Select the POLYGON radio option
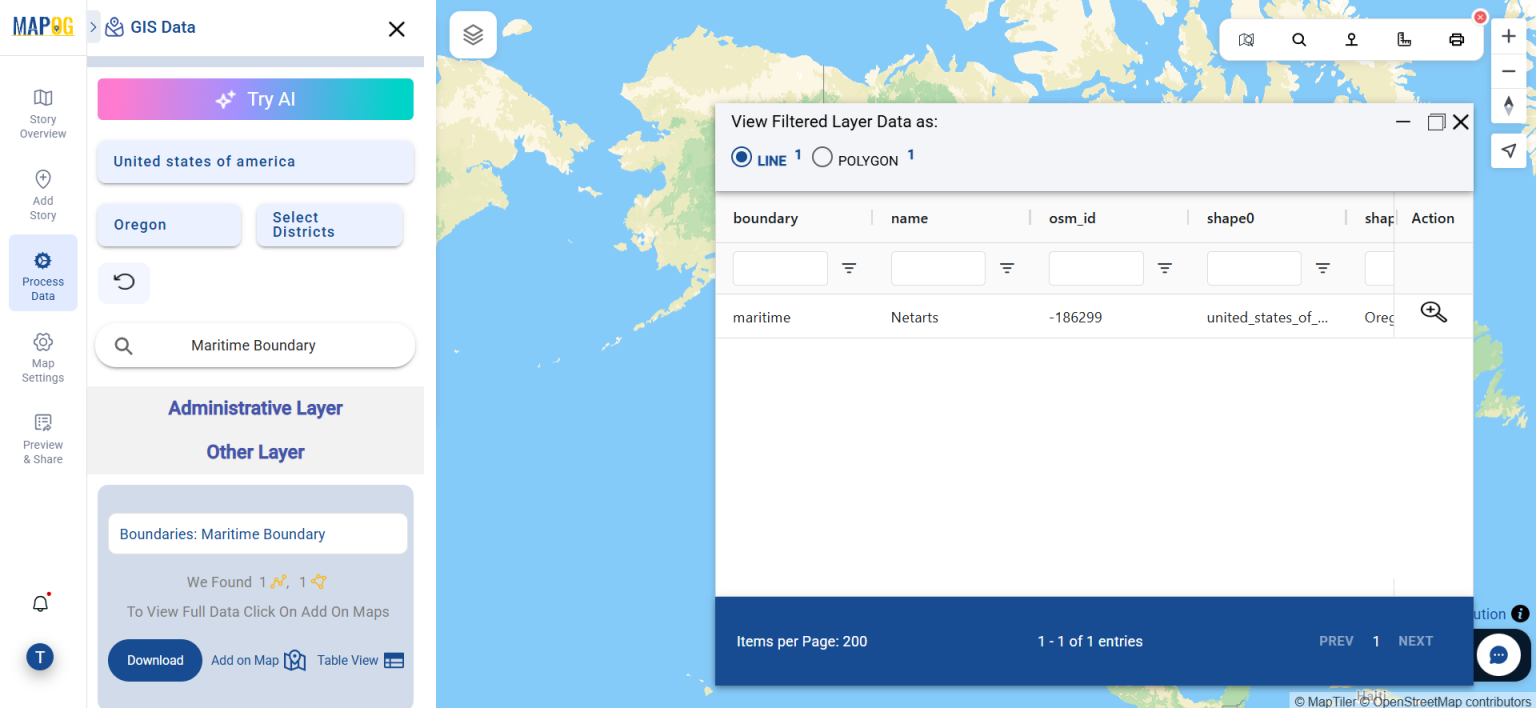 [822, 157]
